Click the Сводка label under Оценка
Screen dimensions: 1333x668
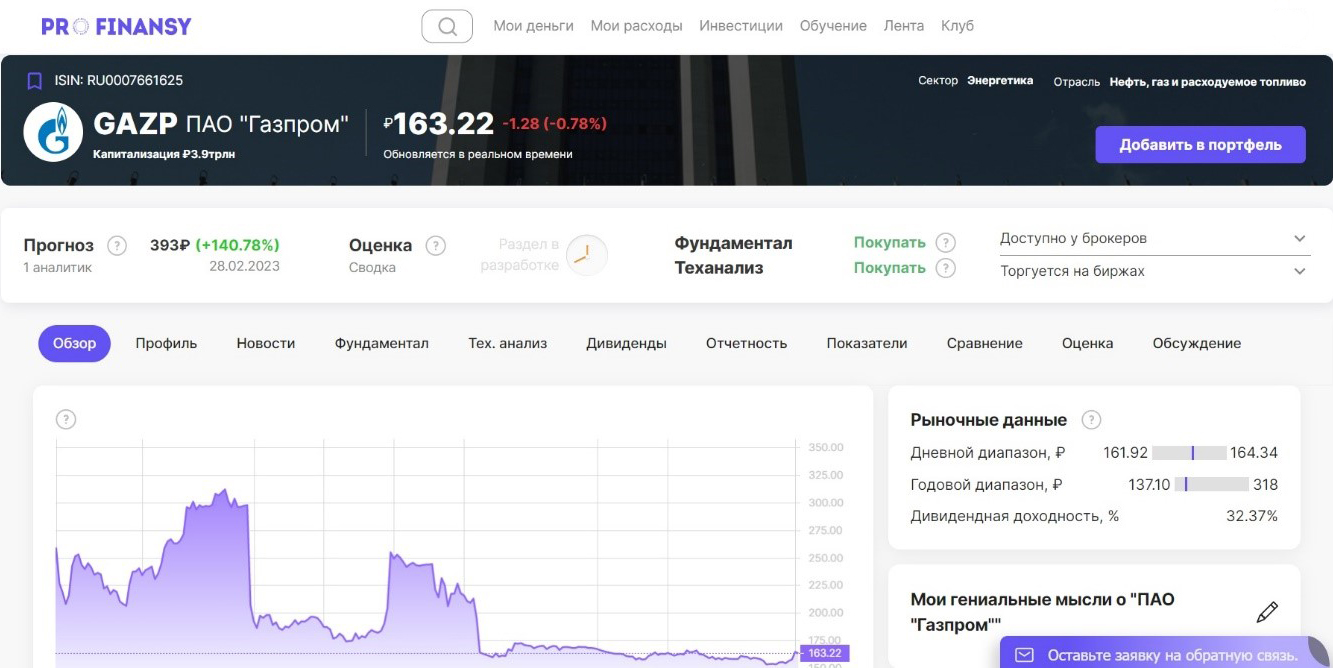coord(372,268)
